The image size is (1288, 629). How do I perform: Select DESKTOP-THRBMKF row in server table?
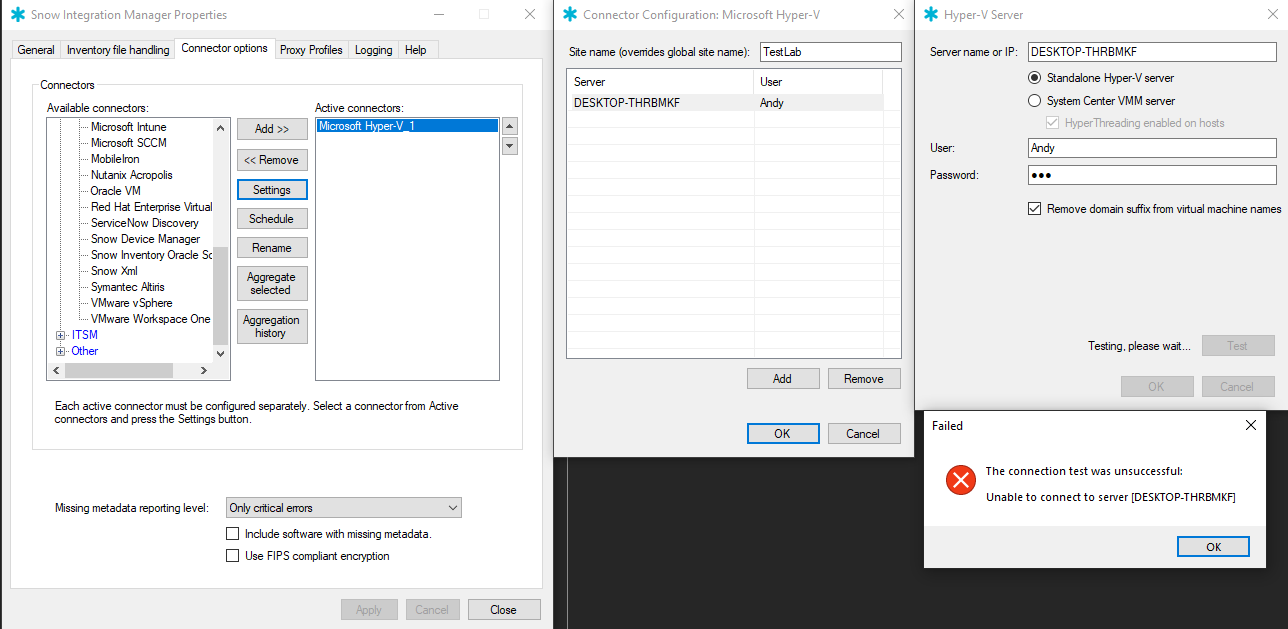pos(725,103)
